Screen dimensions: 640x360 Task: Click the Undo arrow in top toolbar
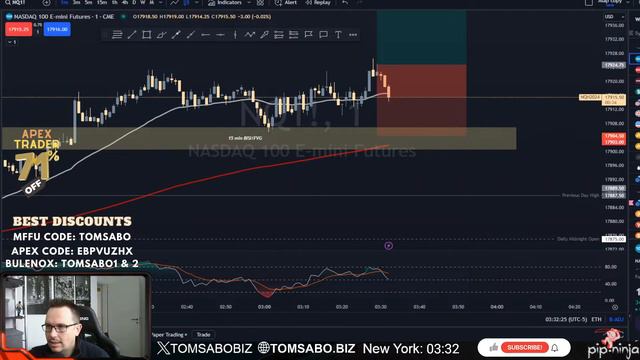345,2
